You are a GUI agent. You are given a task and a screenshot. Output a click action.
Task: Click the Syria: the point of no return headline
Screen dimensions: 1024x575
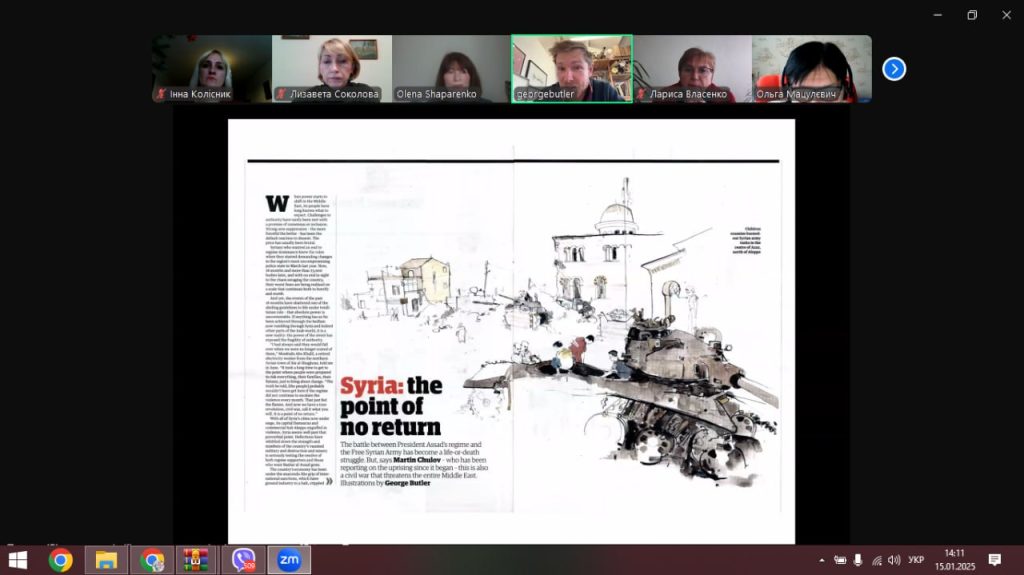tap(391, 406)
